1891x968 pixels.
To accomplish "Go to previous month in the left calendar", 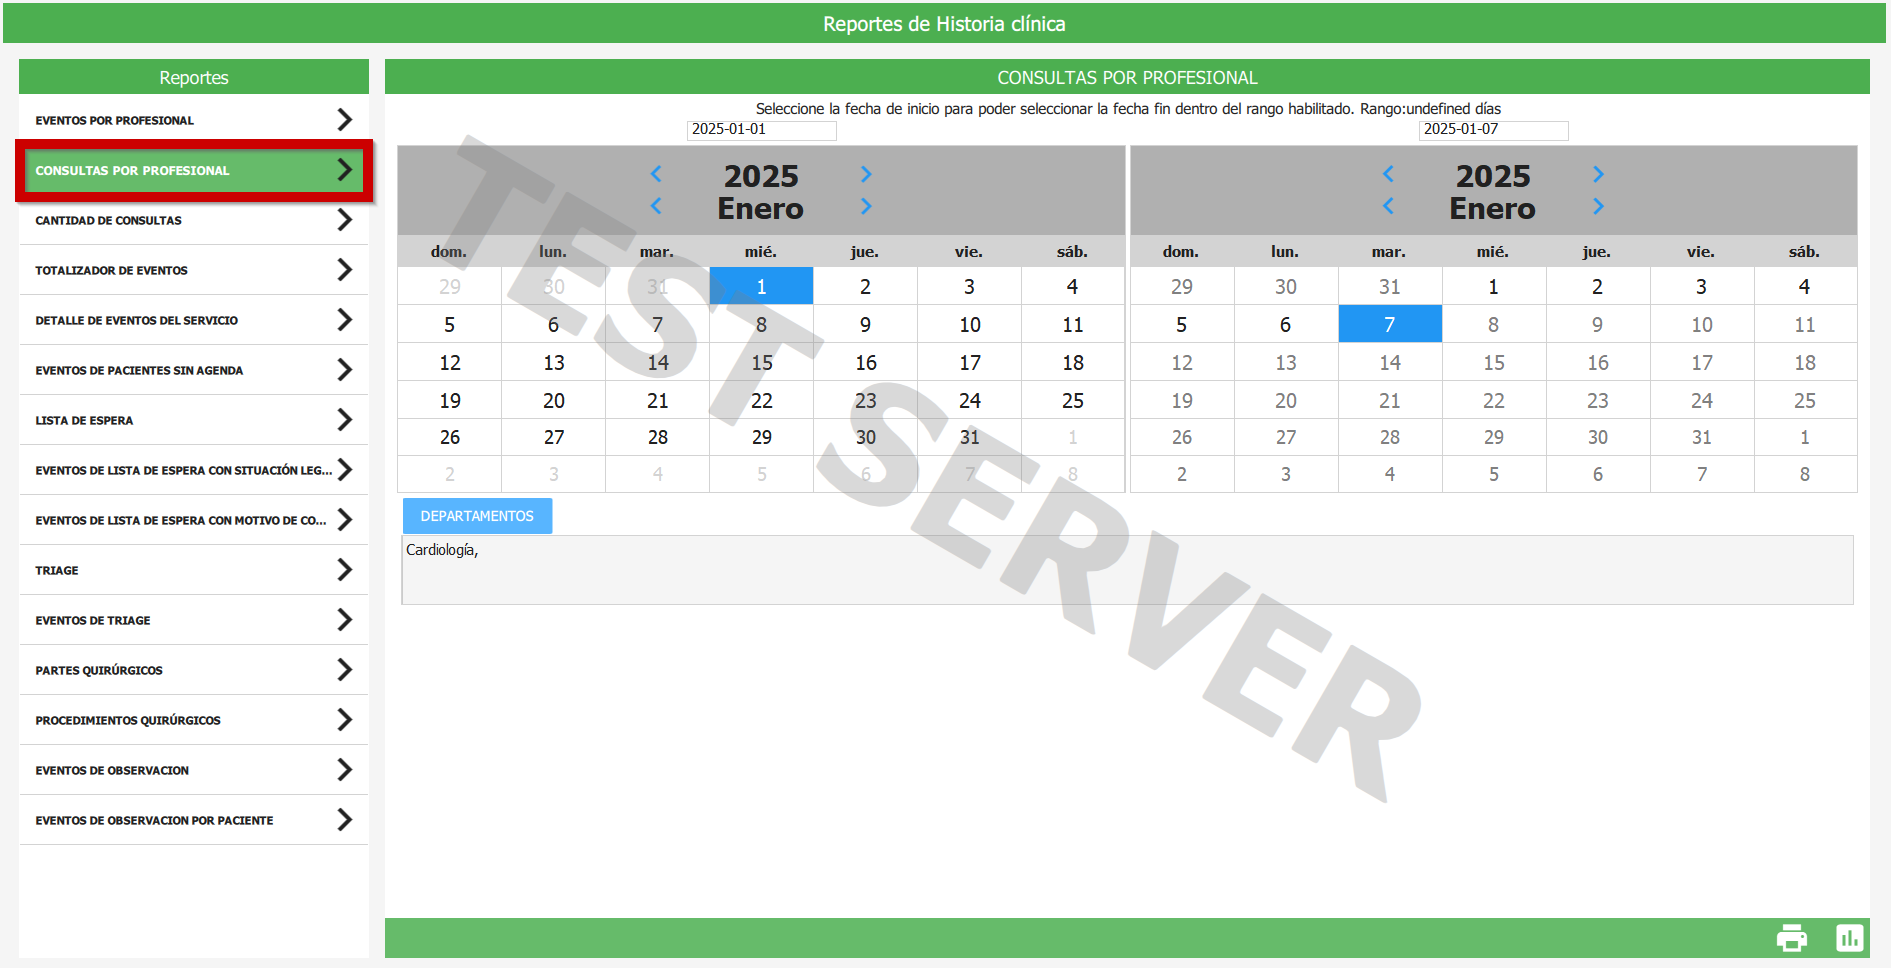I will tap(656, 207).
